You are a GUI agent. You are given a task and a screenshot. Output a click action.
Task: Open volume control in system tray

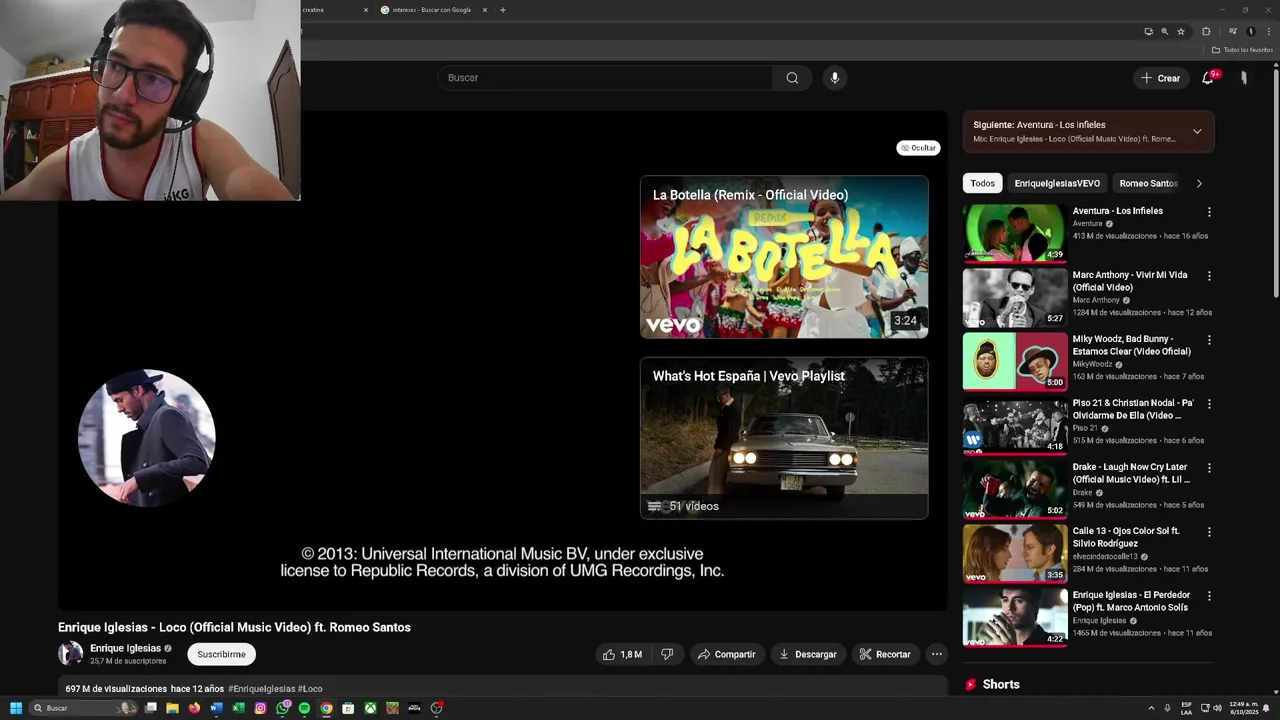pyautogui.click(x=1217, y=708)
